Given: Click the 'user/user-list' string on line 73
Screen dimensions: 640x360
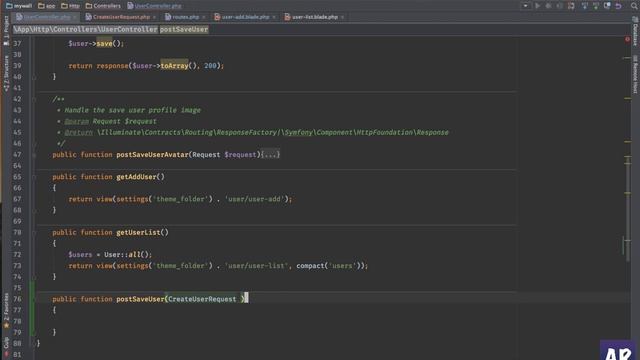Looking at the screenshot, I should [x=257, y=266].
